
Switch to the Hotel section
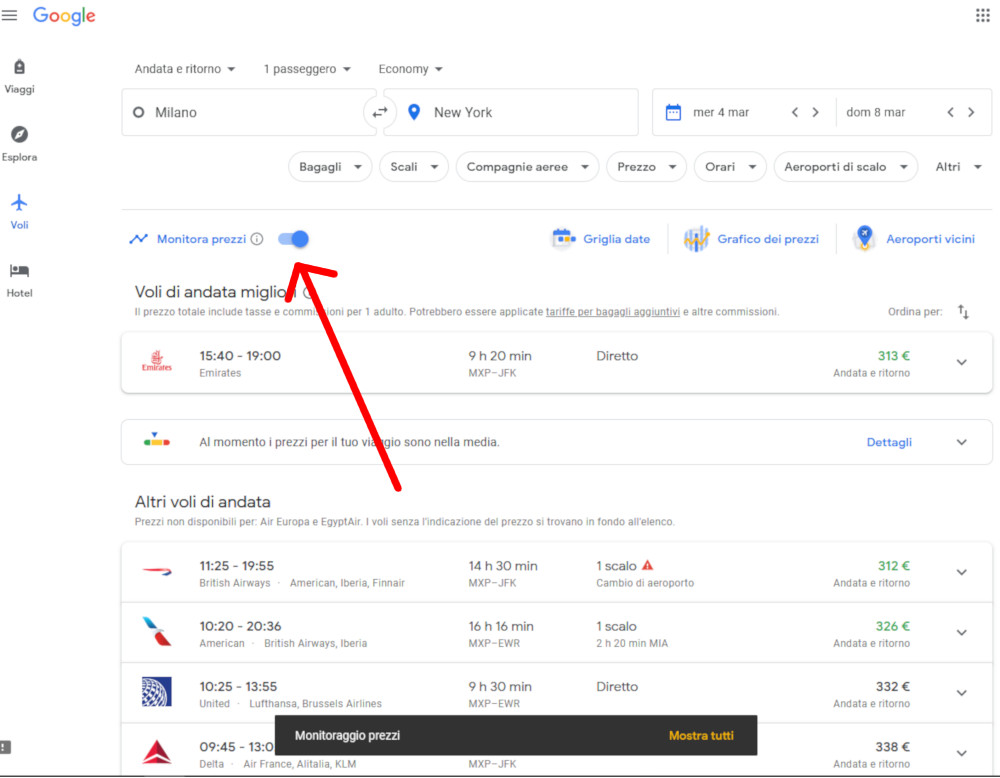pyautogui.click(x=19, y=279)
